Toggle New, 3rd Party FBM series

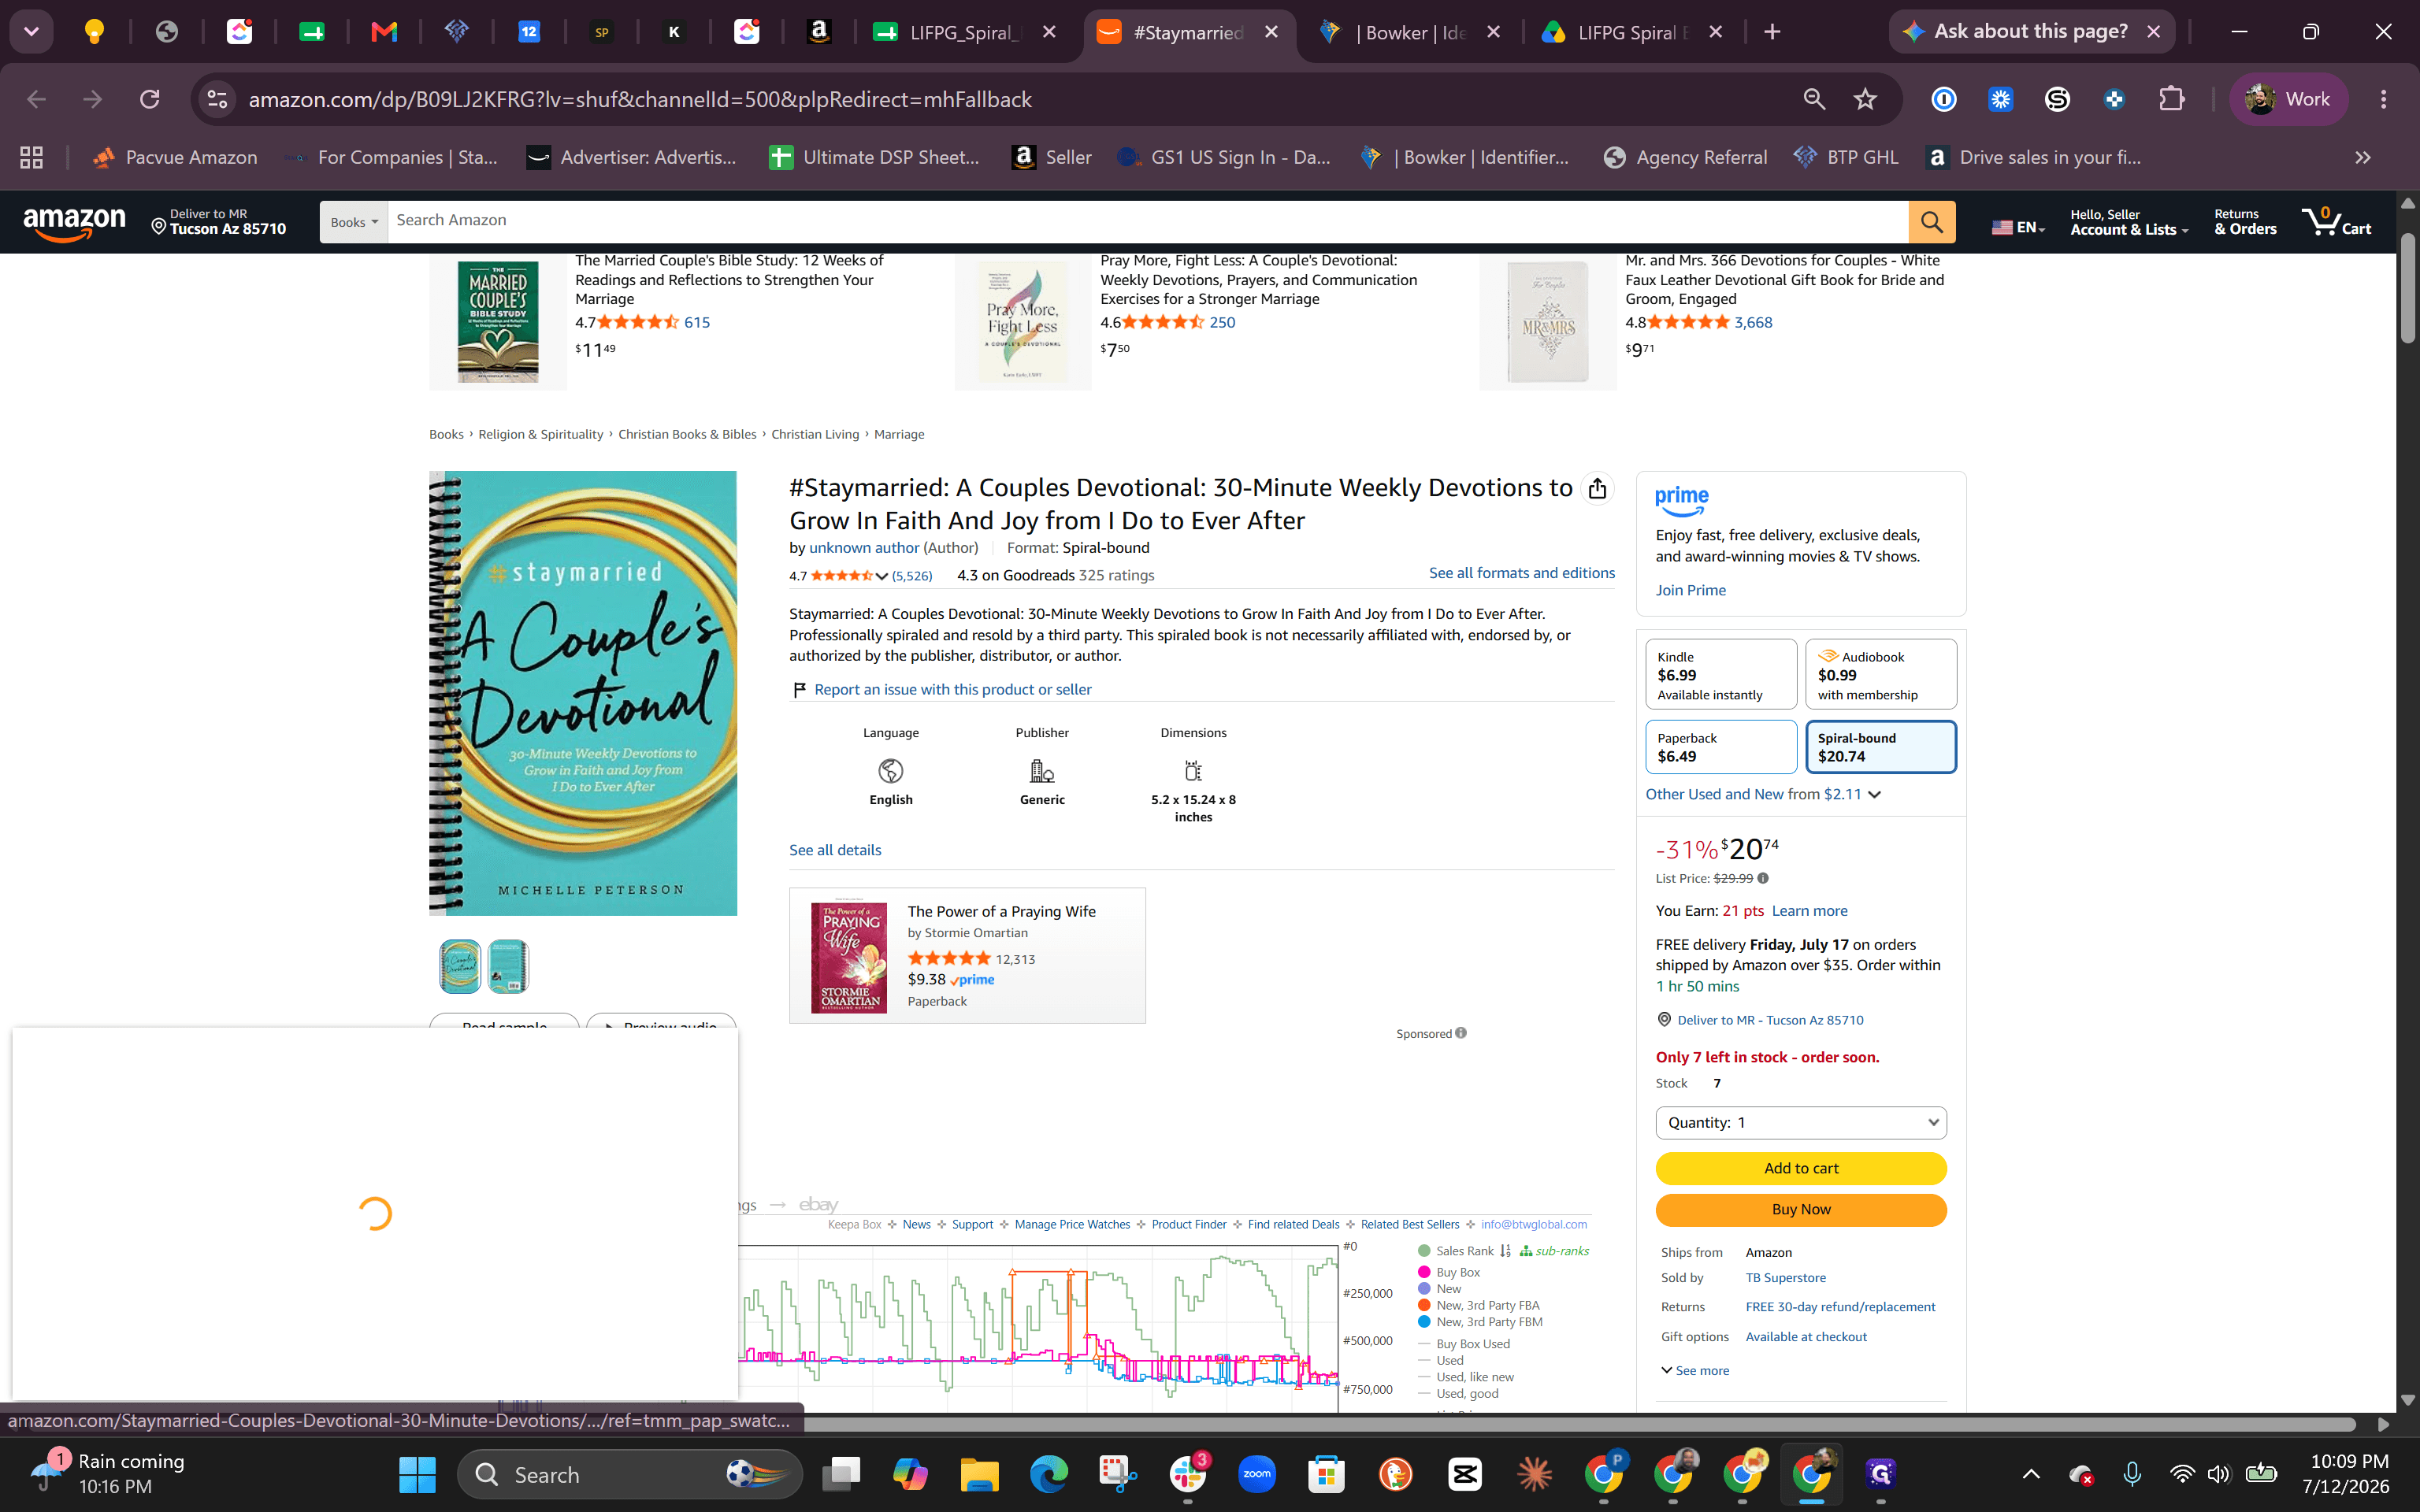[x=1480, y=1322]
